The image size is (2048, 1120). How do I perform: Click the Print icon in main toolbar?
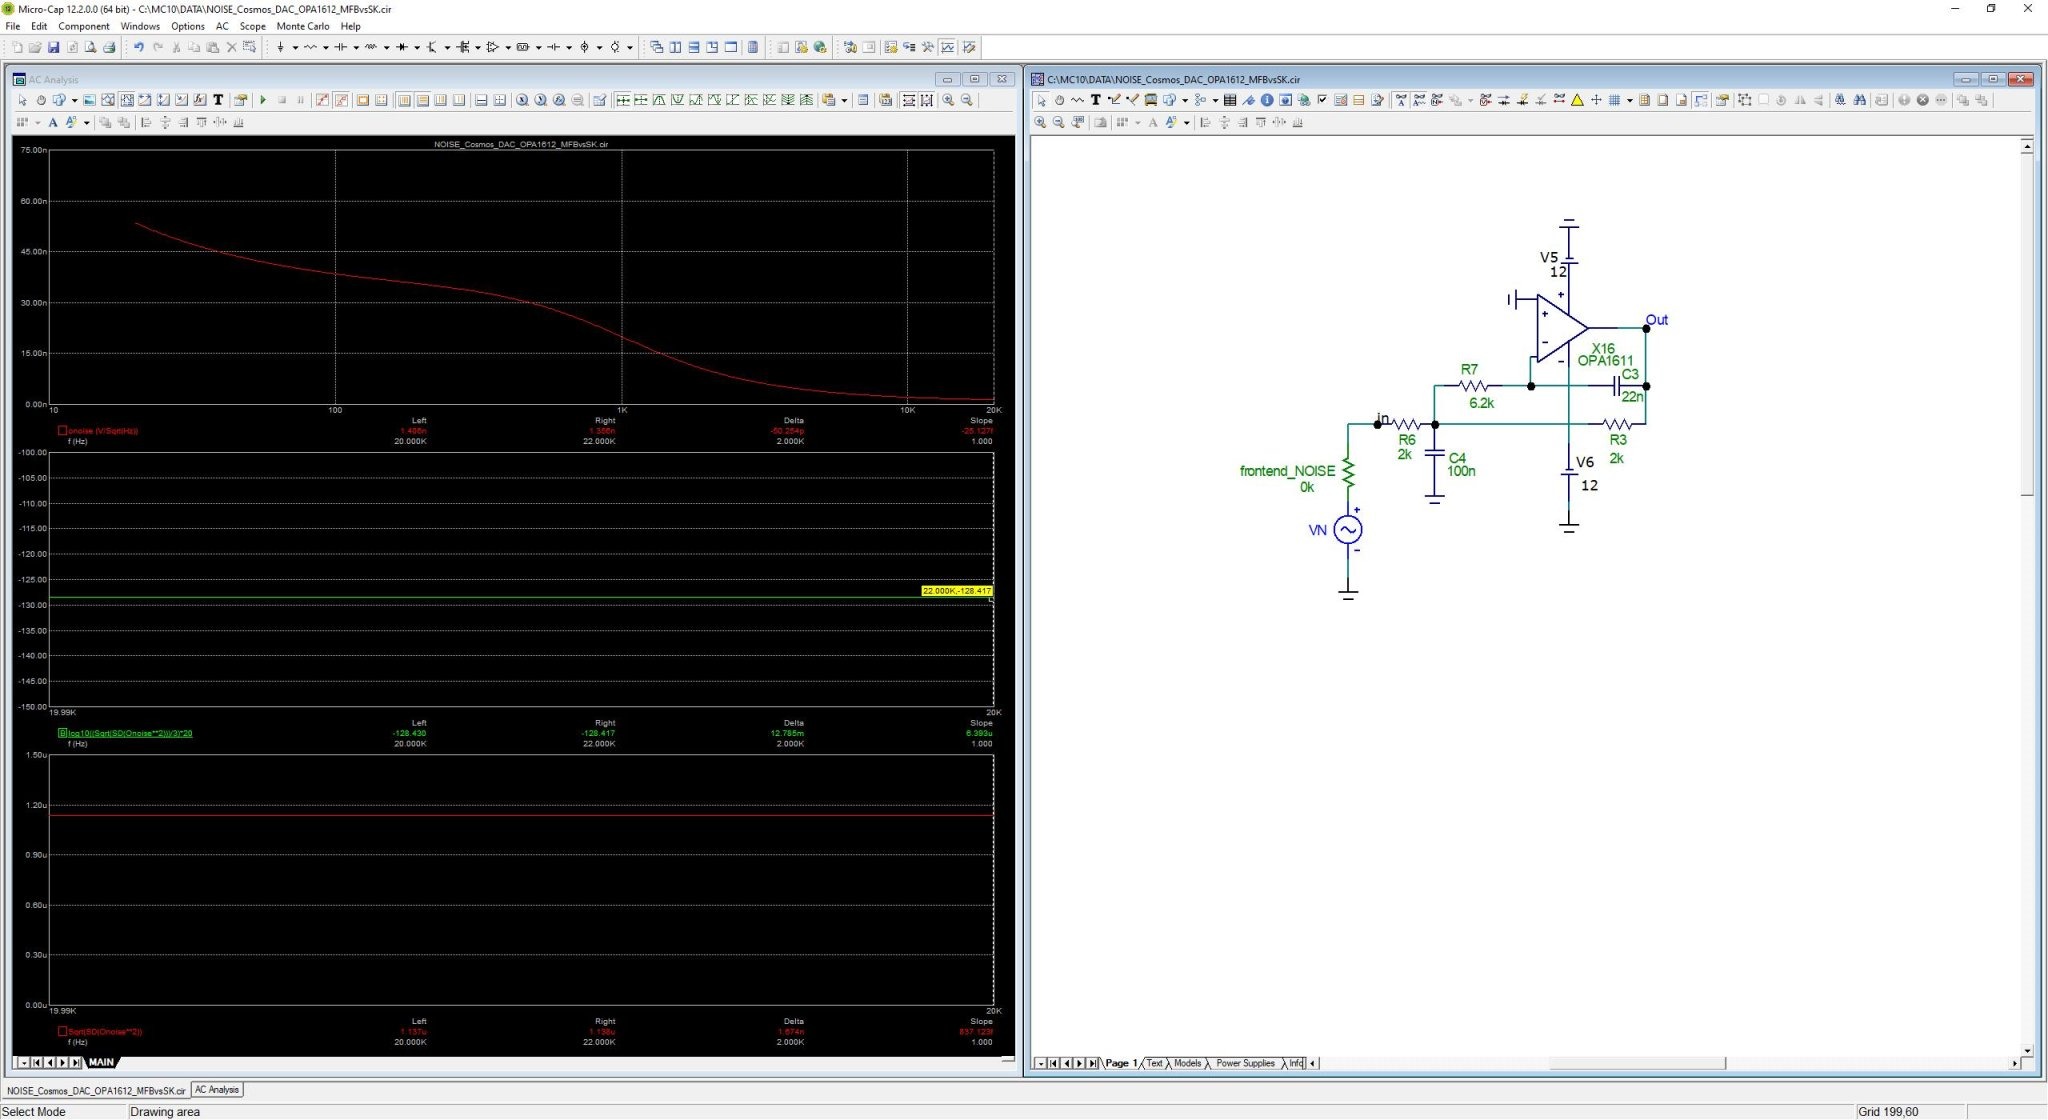point(108,47)
